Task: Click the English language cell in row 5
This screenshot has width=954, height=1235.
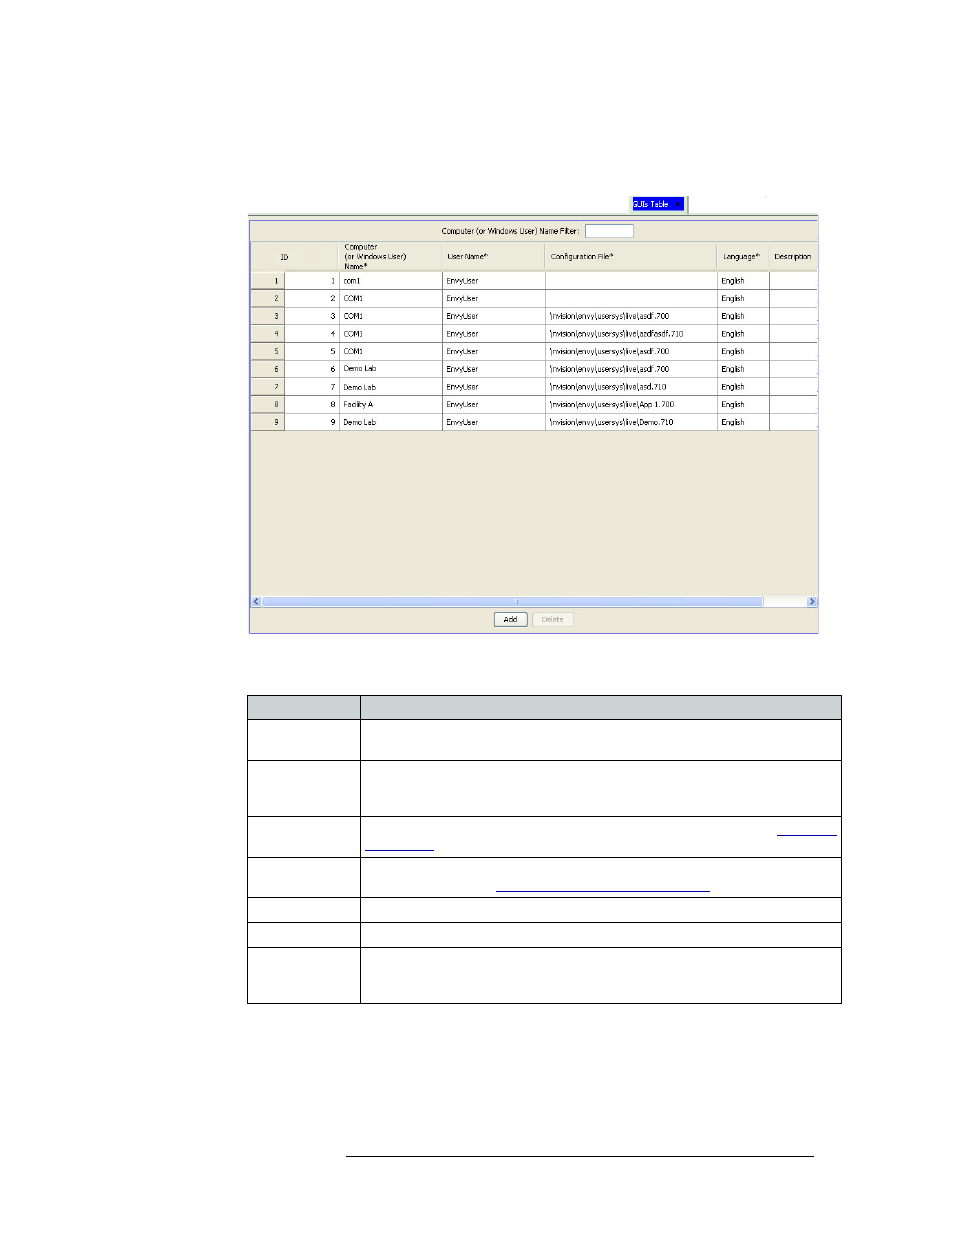Action: (x=743, y=352)
